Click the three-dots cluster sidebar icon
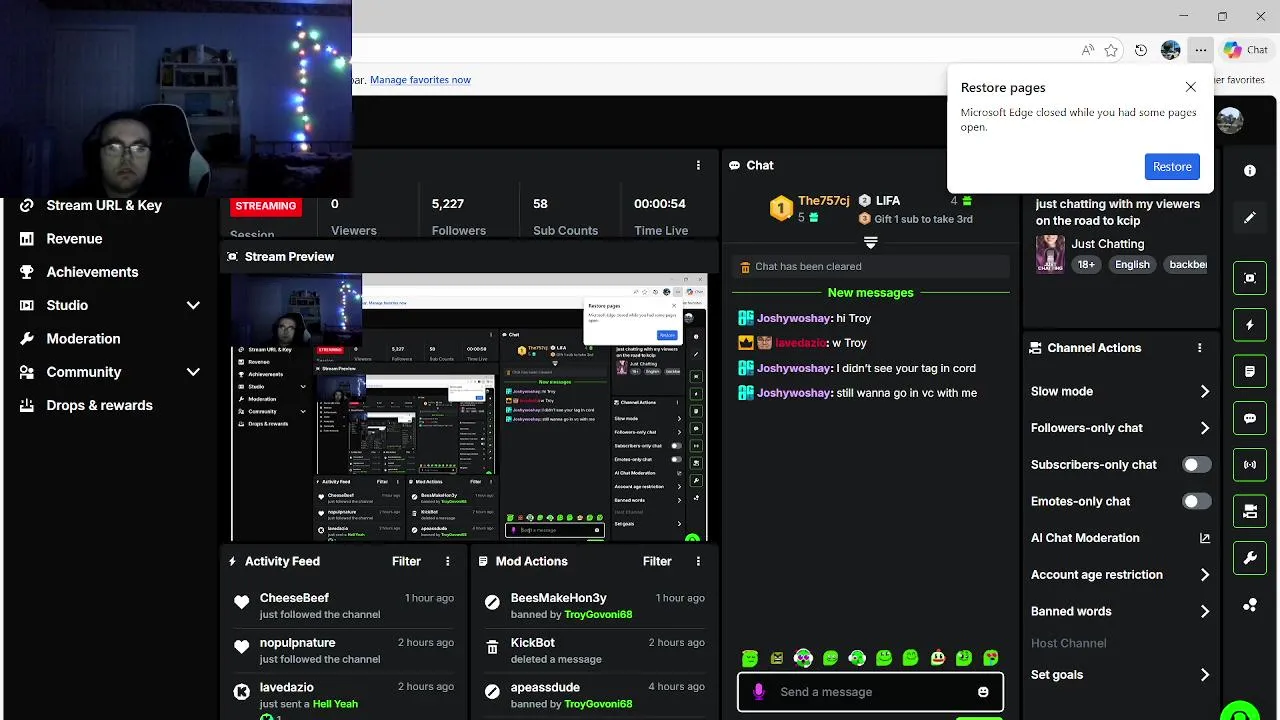Viewport: 1280px width, 720px height. 1250,605
